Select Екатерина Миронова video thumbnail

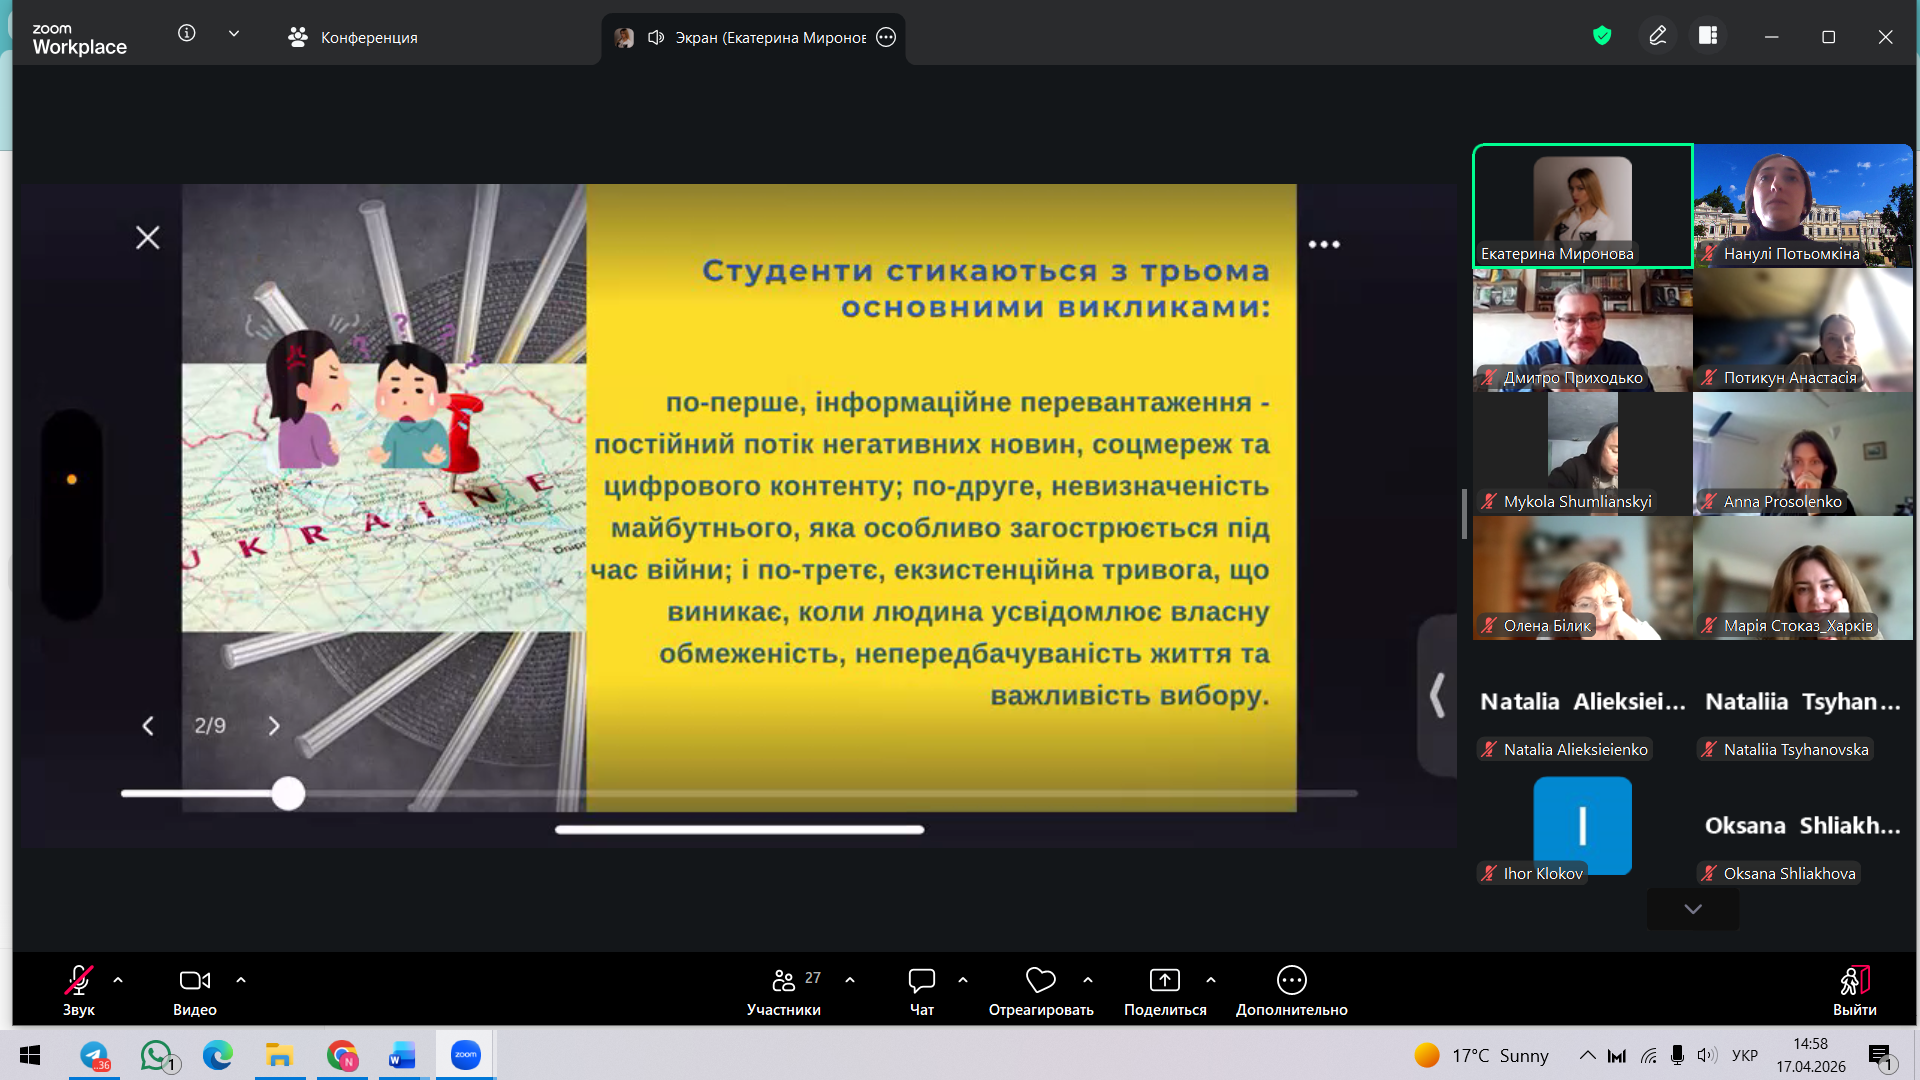pos(1582,205)
